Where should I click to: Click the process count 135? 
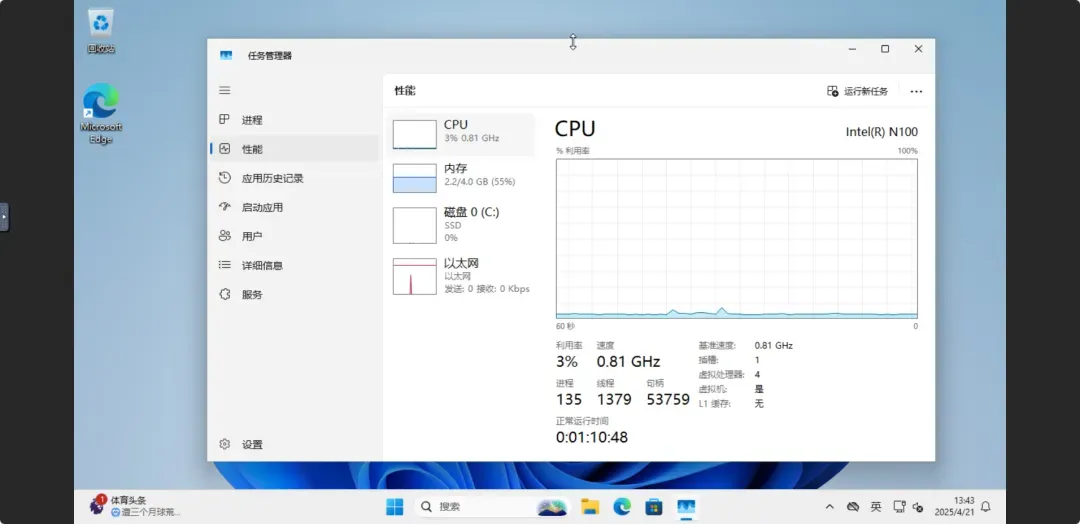click(569, 399)
